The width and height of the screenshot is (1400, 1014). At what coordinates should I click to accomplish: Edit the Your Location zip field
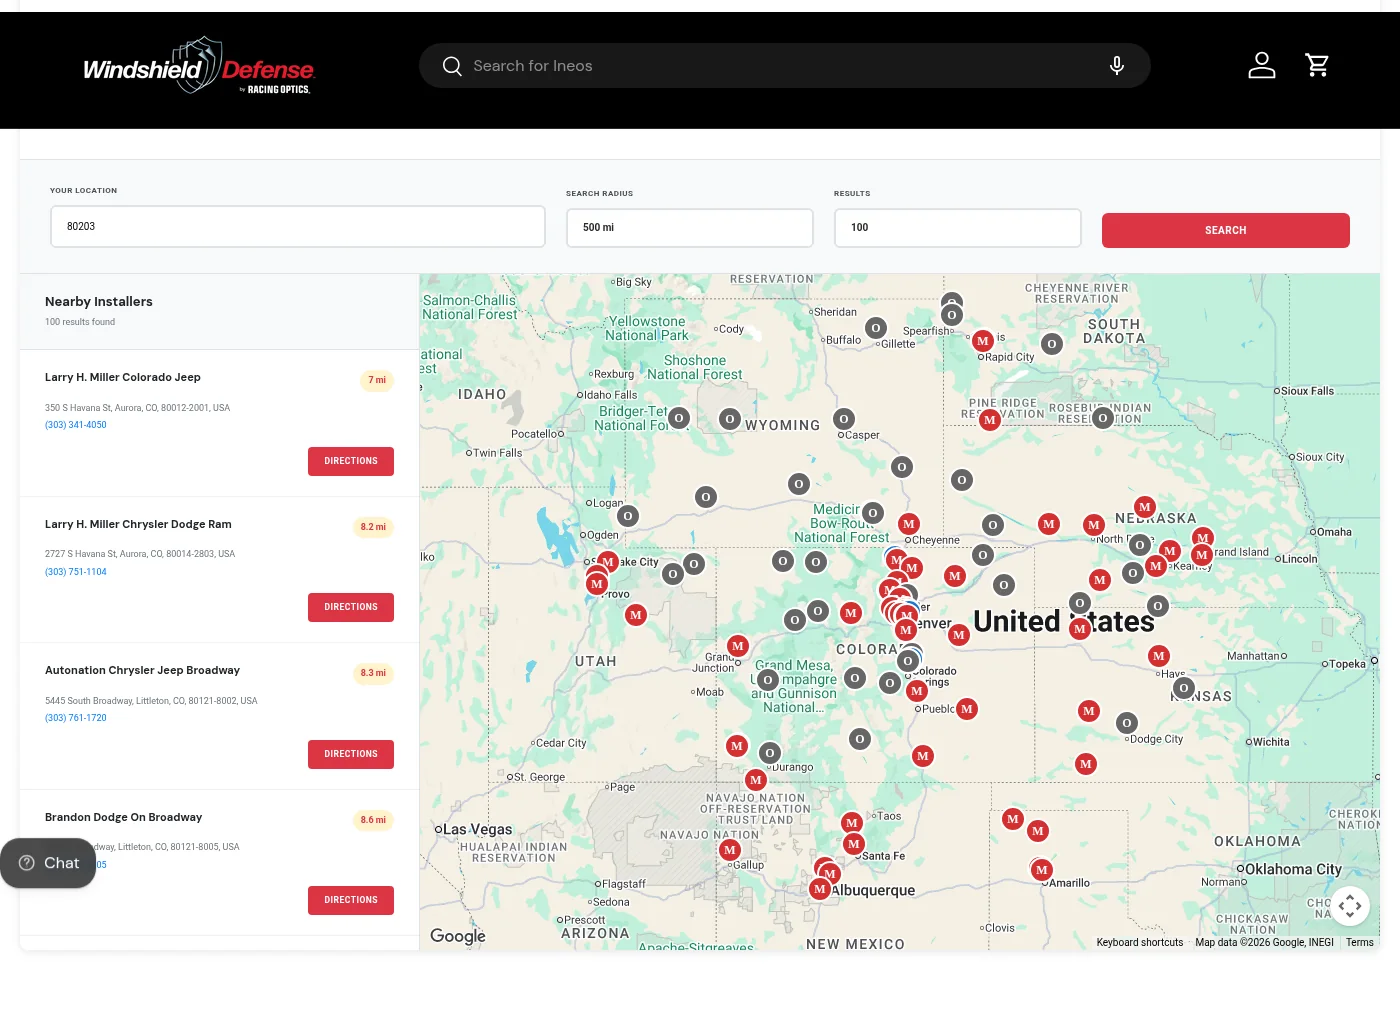click(x=298, y=227)
